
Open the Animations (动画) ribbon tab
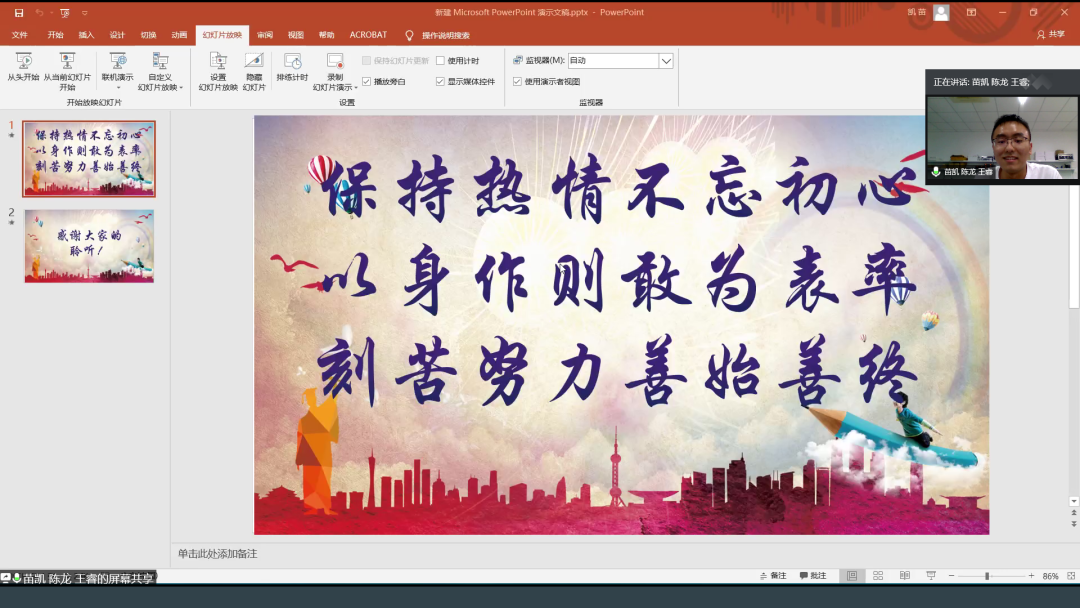tap(179, 35)
